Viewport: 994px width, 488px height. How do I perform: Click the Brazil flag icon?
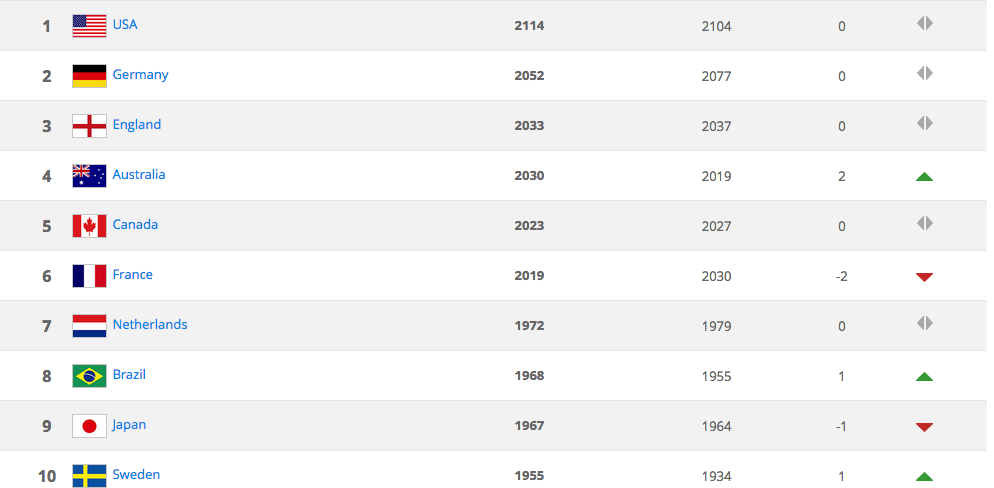click(x=89, y=376)
